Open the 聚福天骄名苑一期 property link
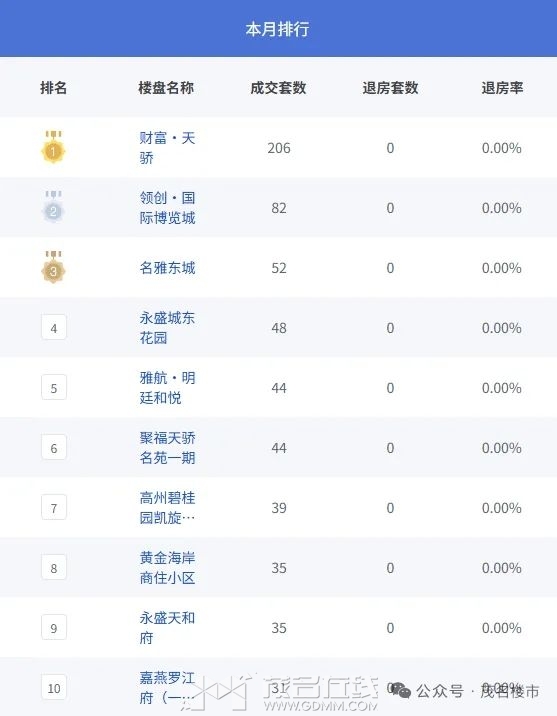557x716 pixels. [167, 448]
